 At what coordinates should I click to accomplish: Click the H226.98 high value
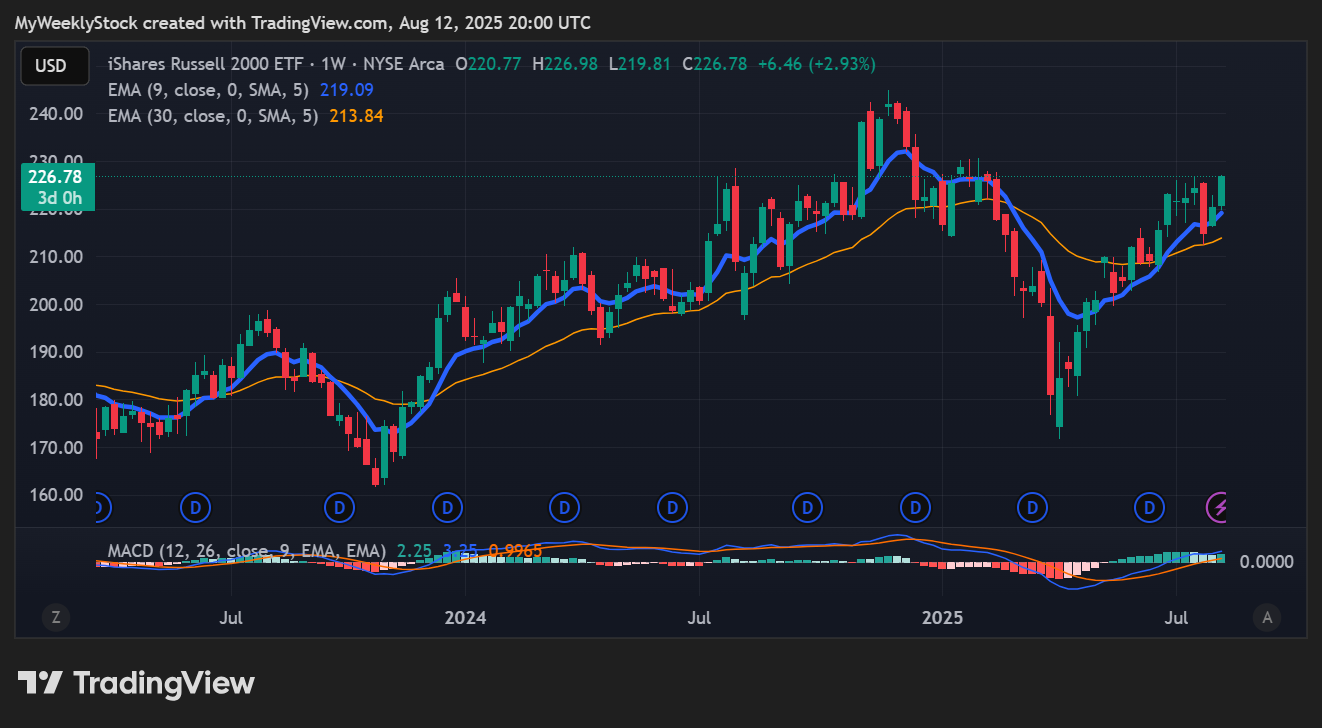(565, 64)
